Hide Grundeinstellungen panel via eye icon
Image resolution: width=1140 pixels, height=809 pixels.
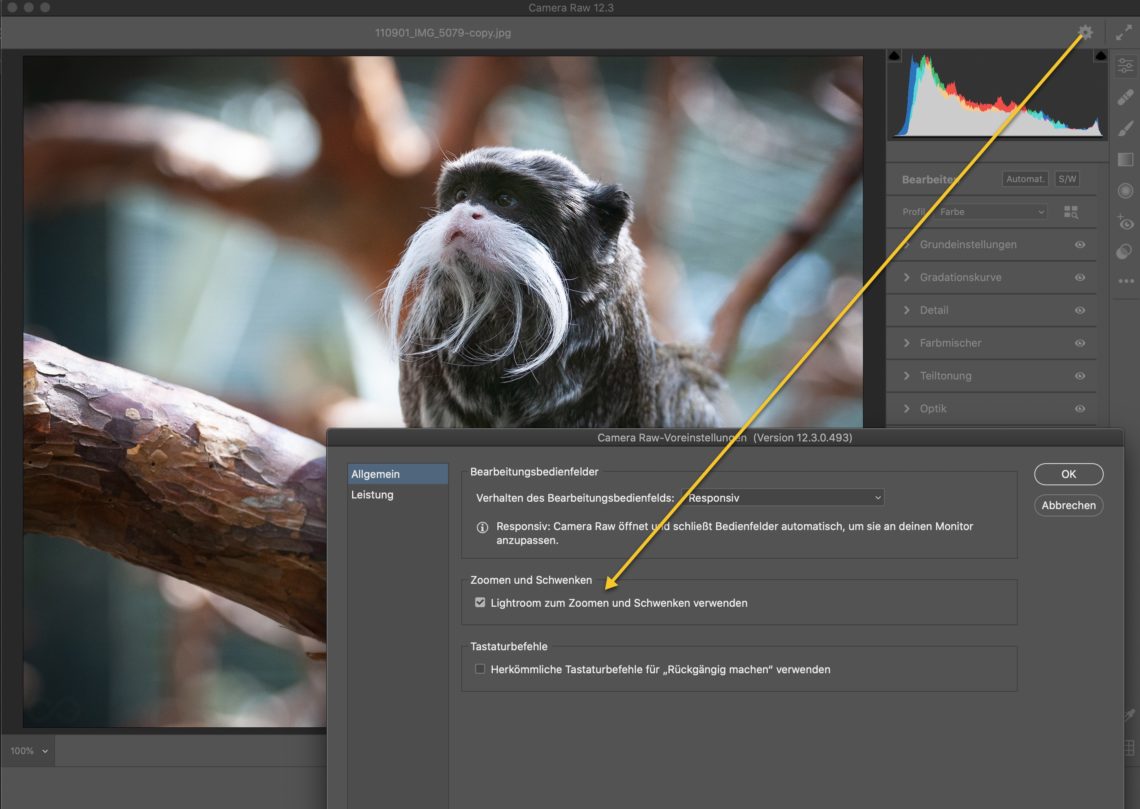(1080, 245)
